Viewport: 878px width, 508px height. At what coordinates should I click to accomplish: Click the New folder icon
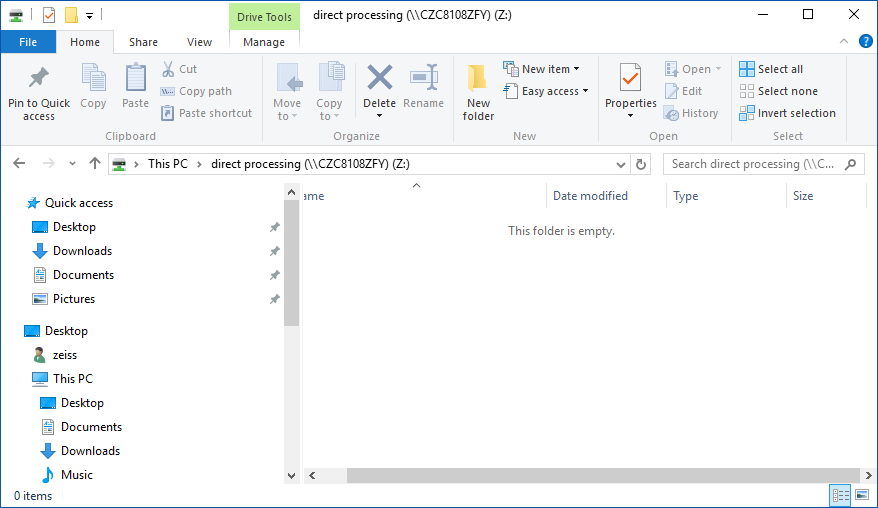click(x=478, y=78)
